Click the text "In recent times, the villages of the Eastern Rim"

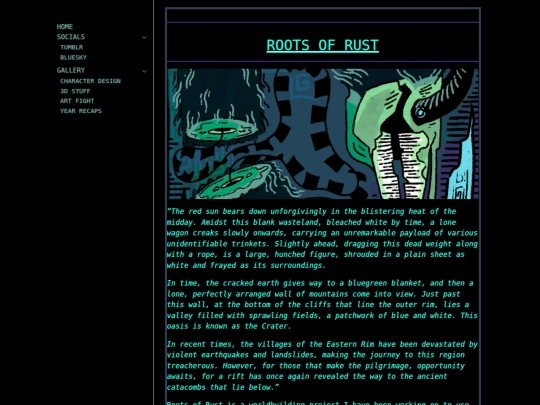pos(271,344)
